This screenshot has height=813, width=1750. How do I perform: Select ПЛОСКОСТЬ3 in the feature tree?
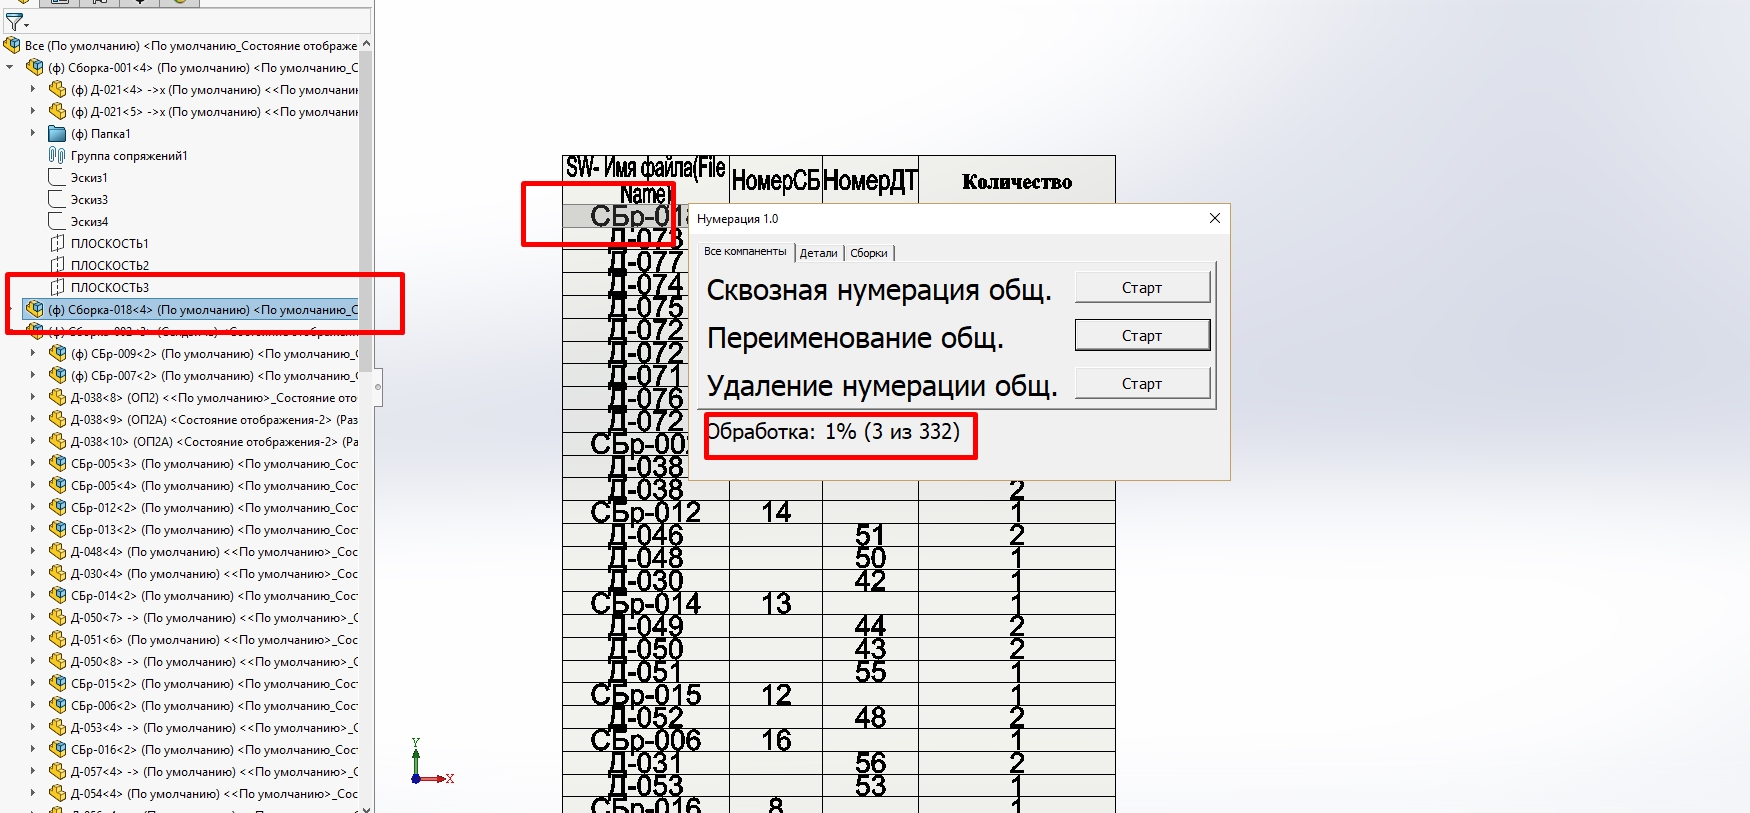[x=109, y=288]
